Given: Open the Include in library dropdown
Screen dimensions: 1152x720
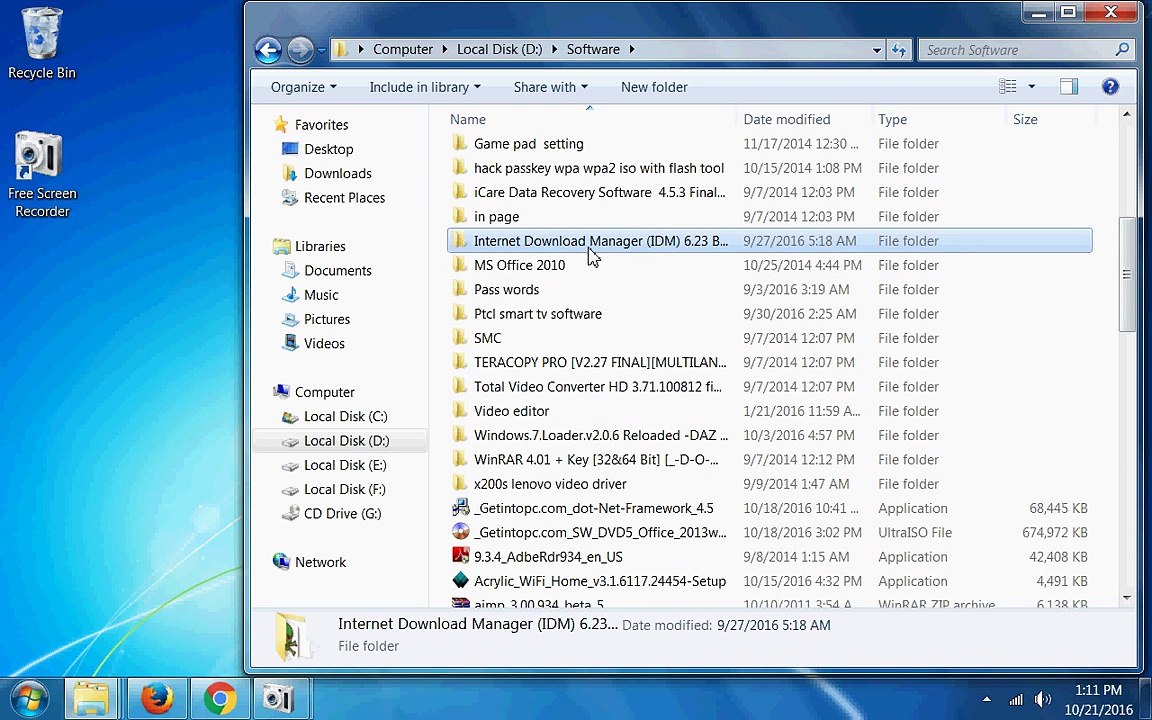Looking at the screenshot, I should point(425,87).
